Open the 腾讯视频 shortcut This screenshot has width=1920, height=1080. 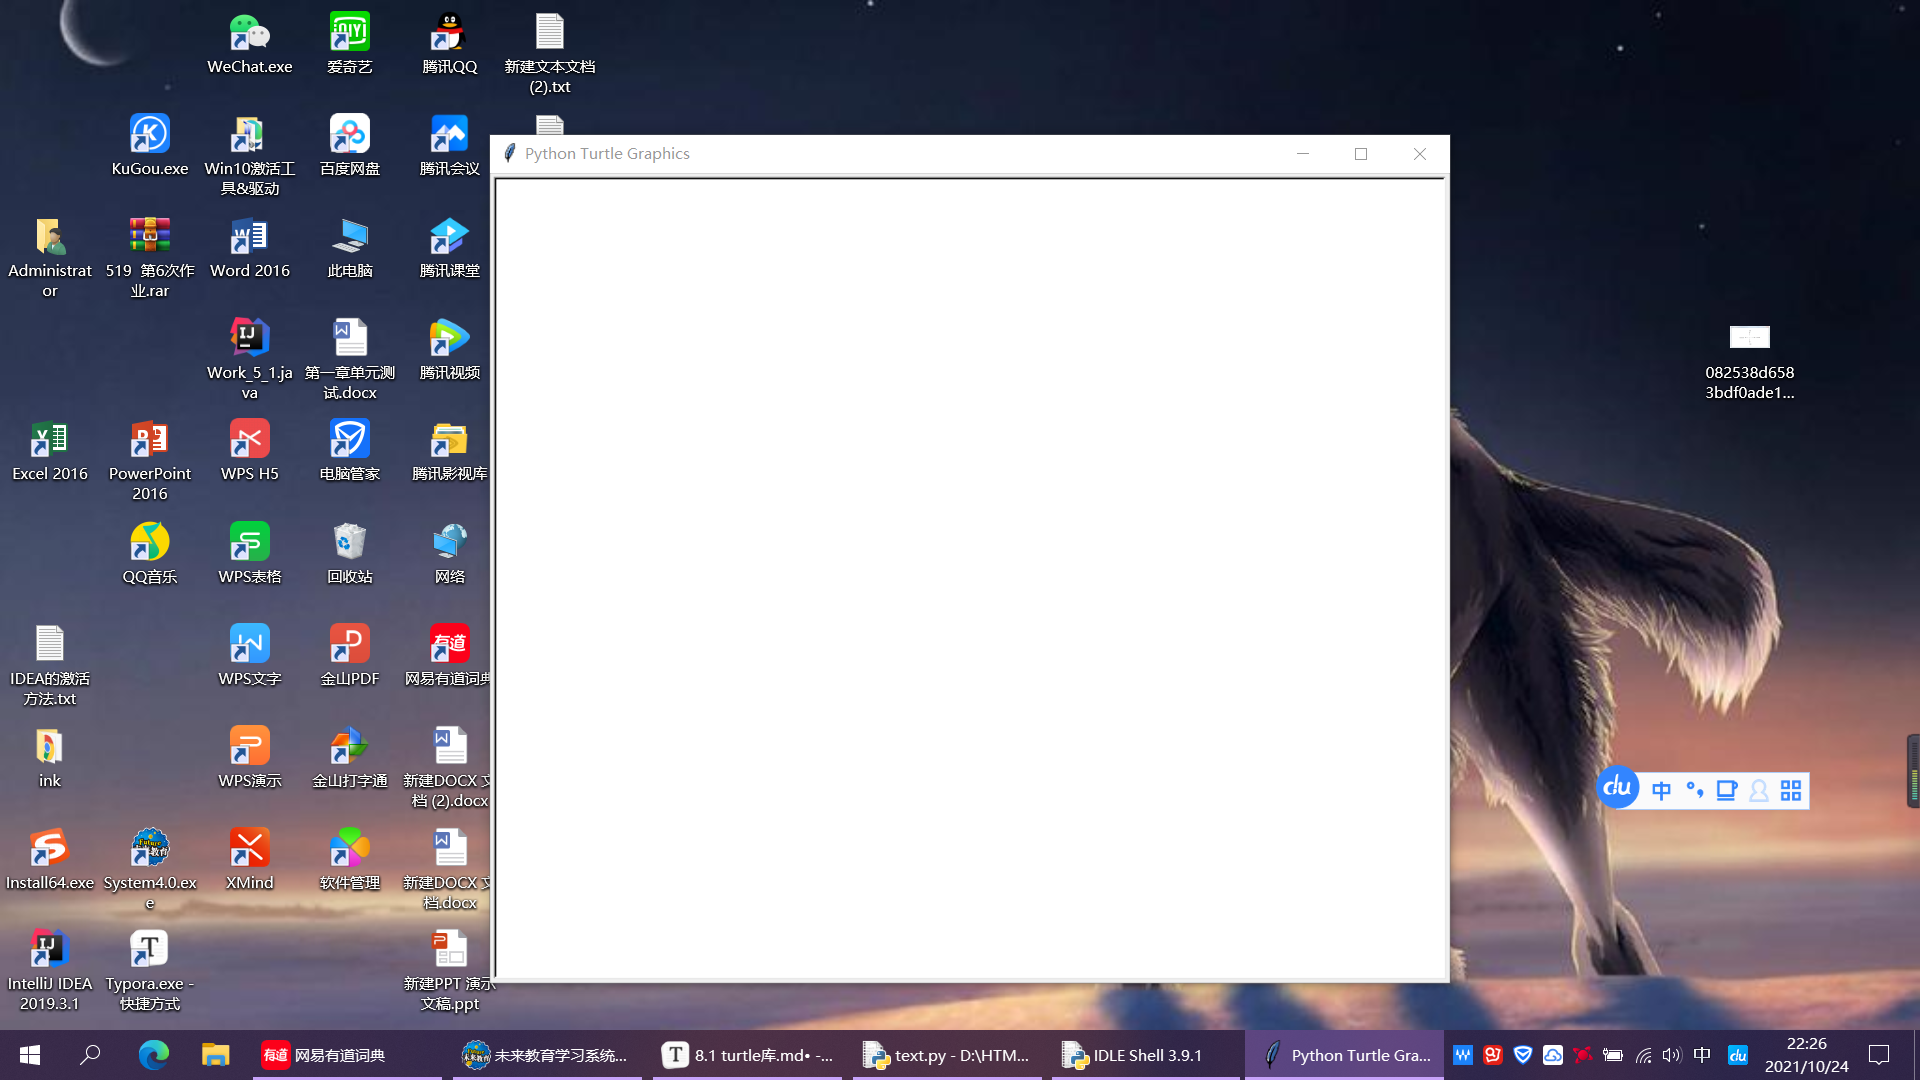[449, 350]
